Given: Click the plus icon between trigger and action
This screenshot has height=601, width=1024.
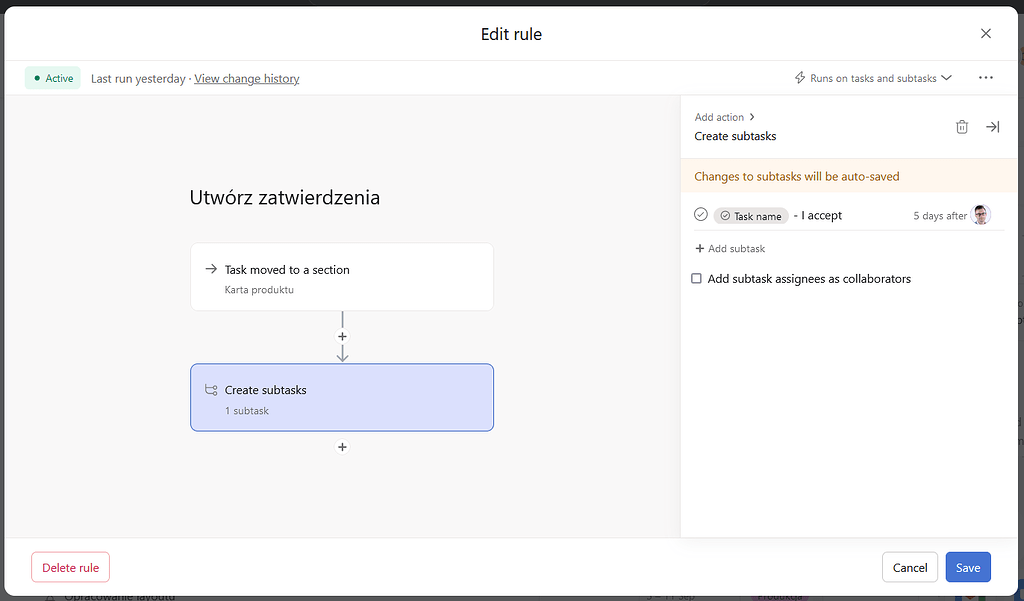Looking at the screenshot, I should [342, 337].
